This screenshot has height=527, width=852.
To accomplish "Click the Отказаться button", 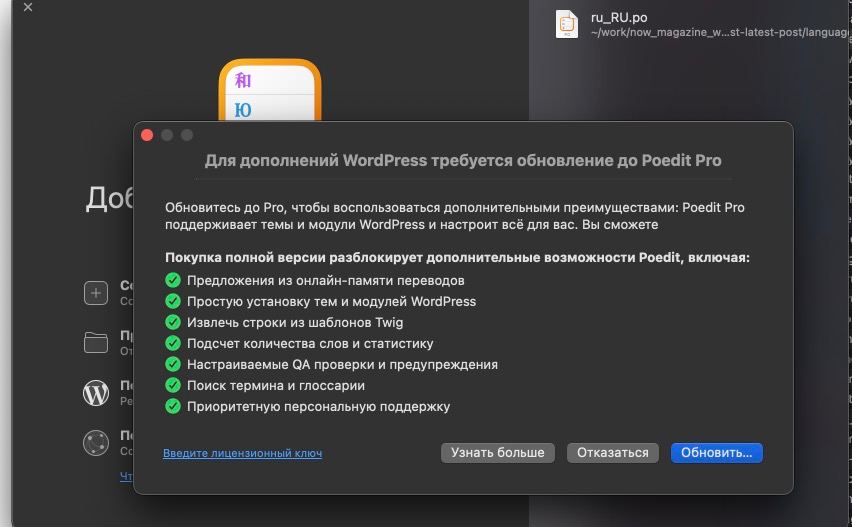I will (612, 453).
